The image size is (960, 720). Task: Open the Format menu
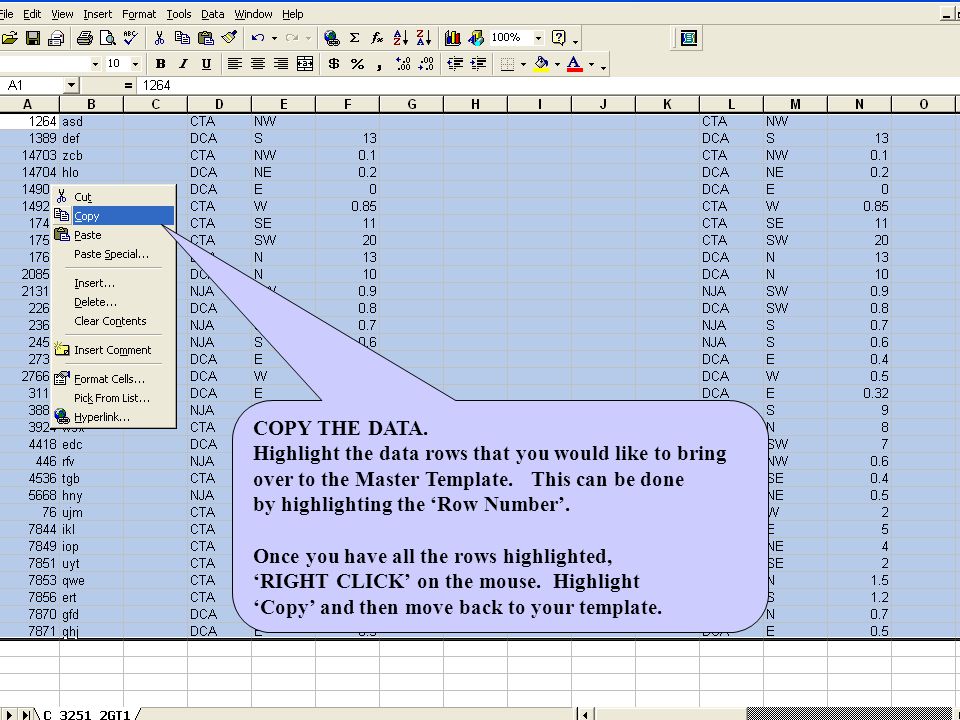139,13
